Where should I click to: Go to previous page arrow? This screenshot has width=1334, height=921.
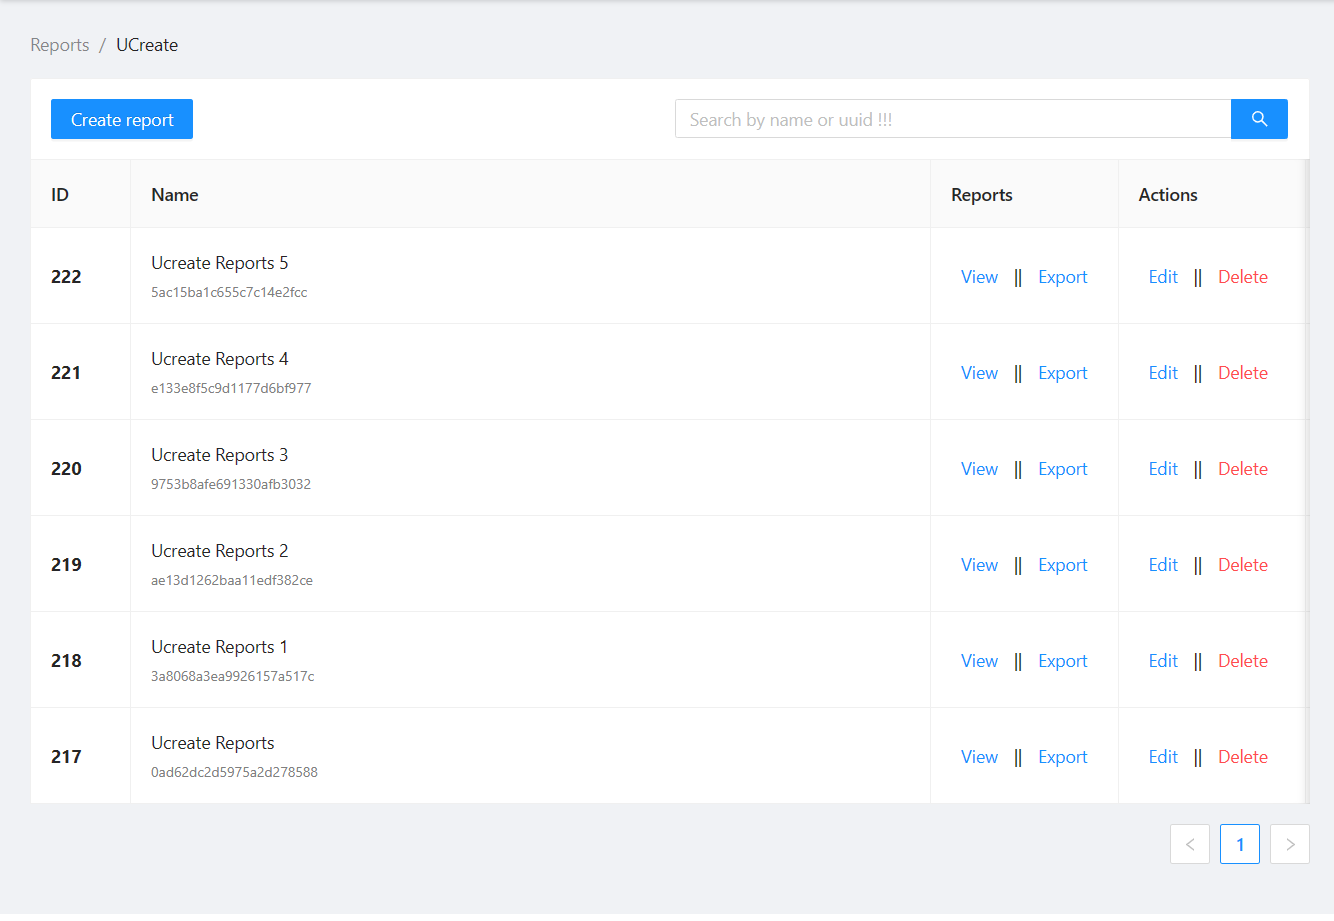pos(1190,844)
